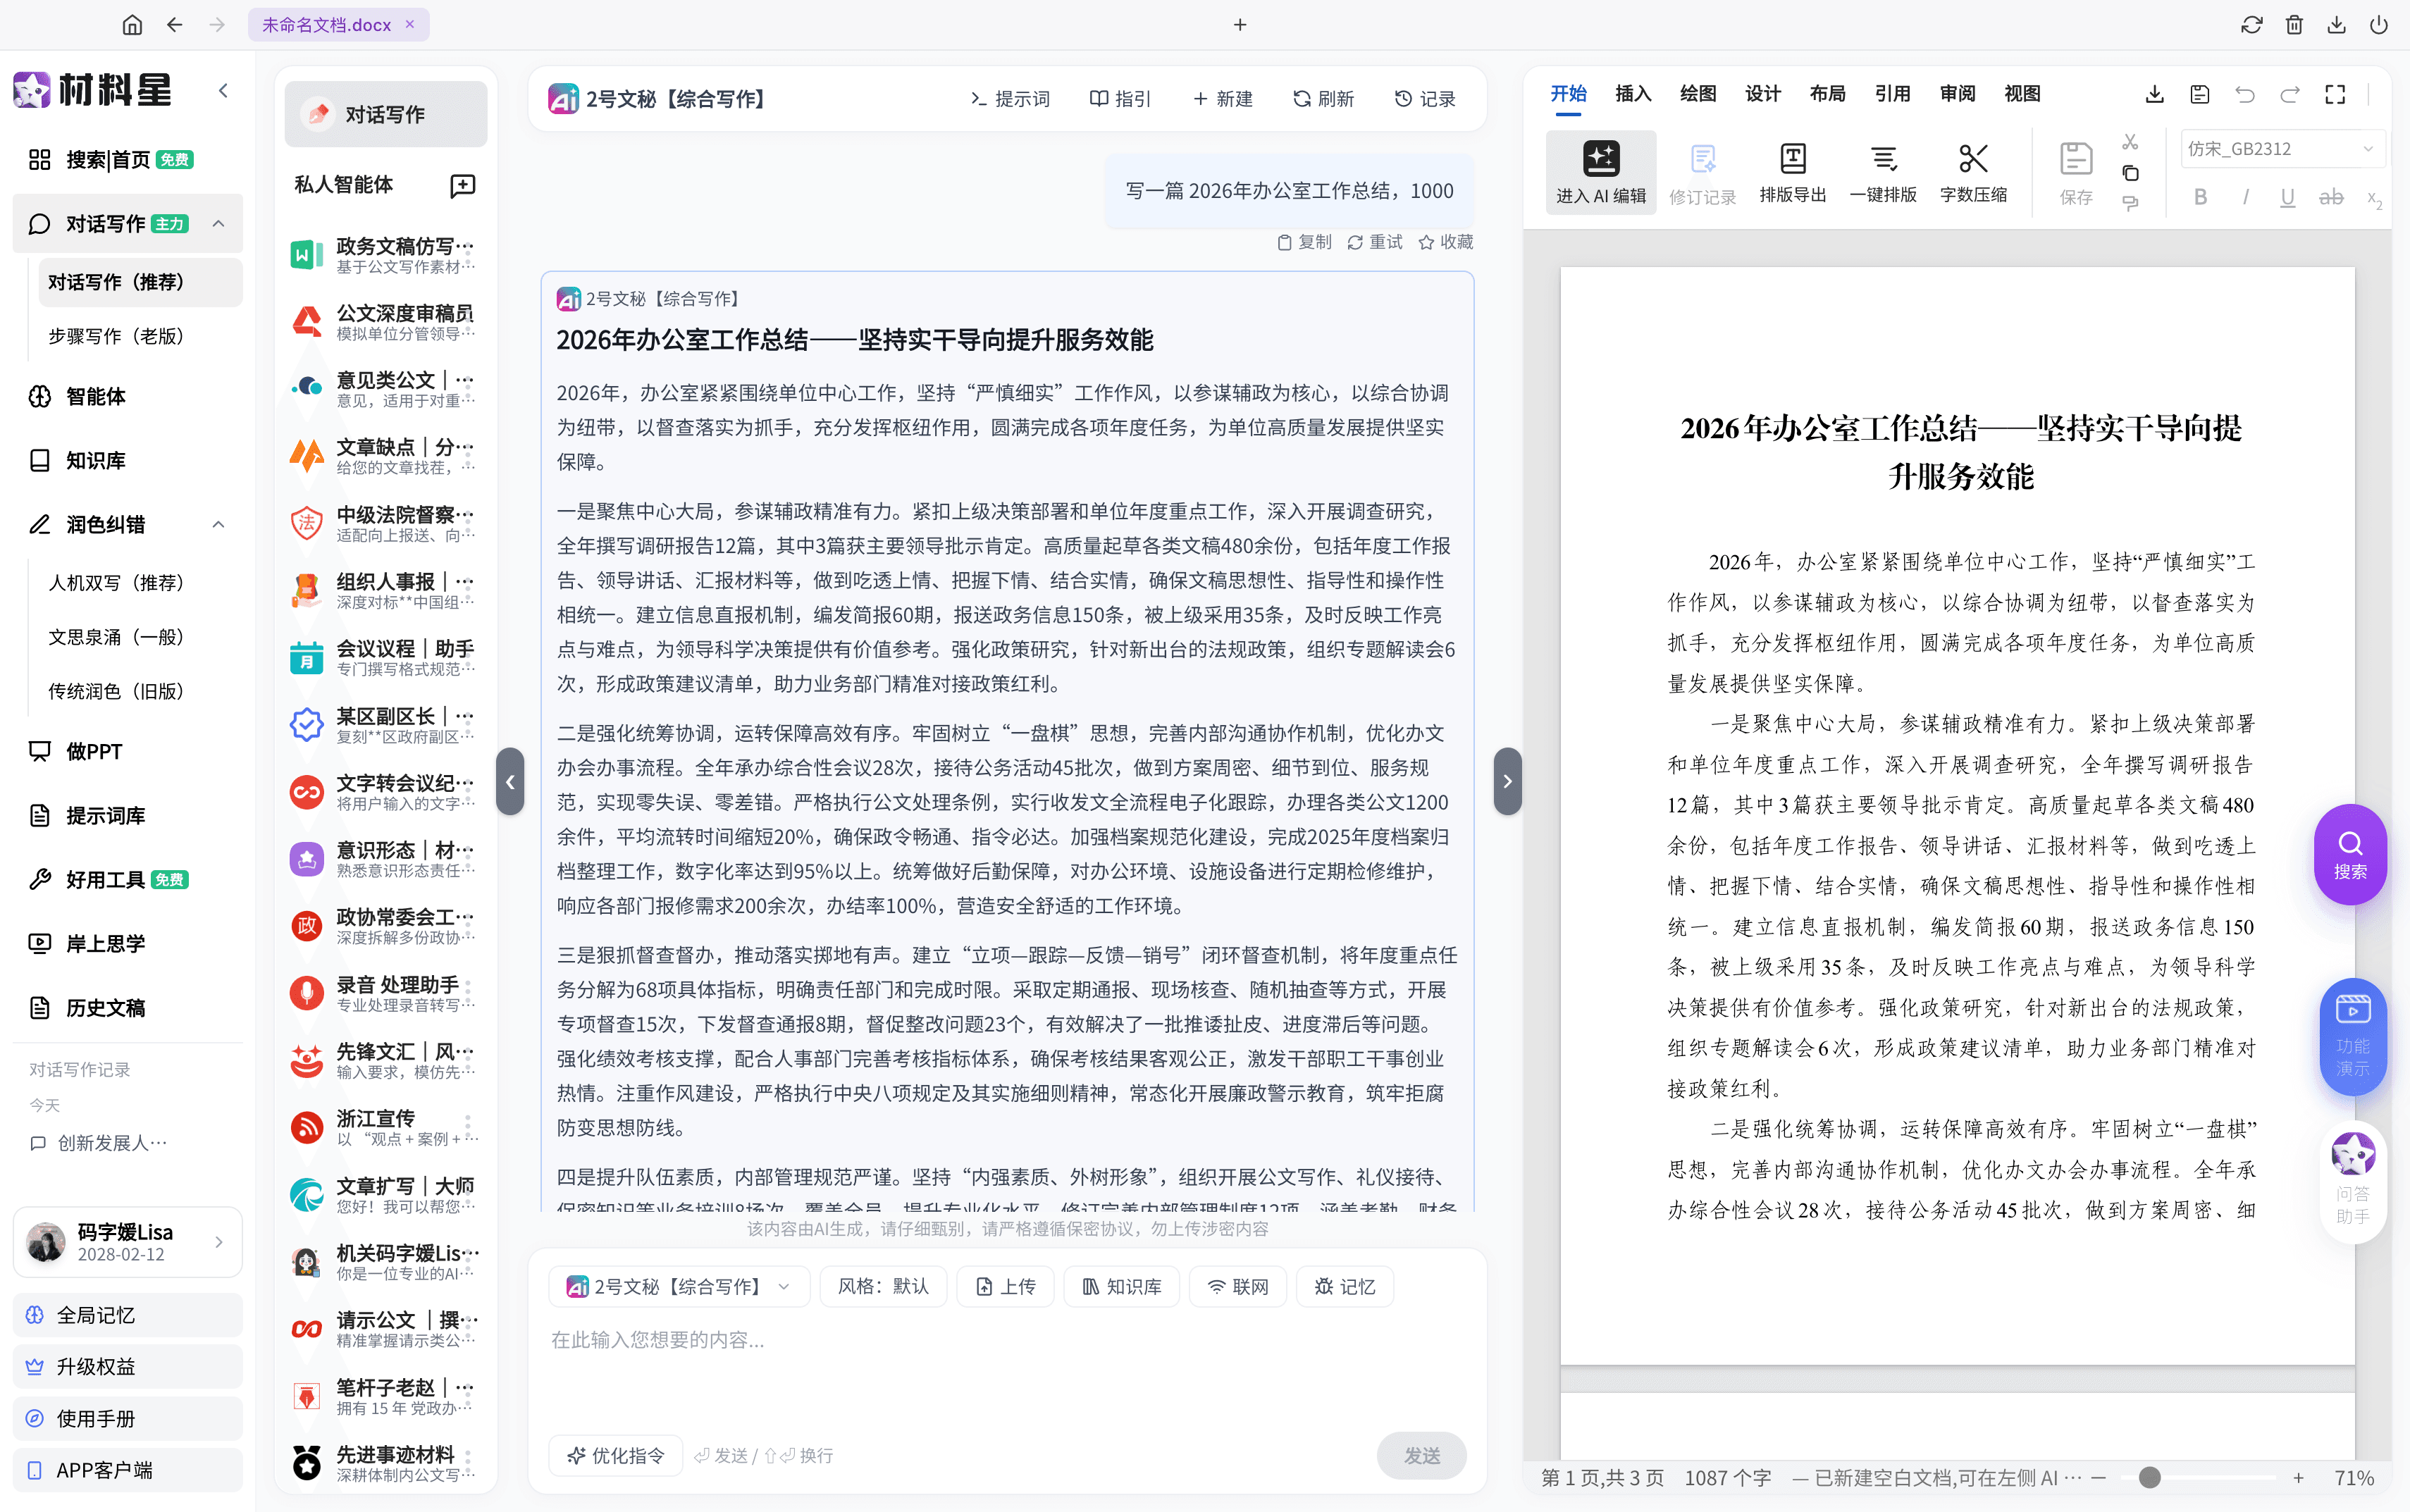Collapse 对话写作 sidebar section

coord(218,223)
